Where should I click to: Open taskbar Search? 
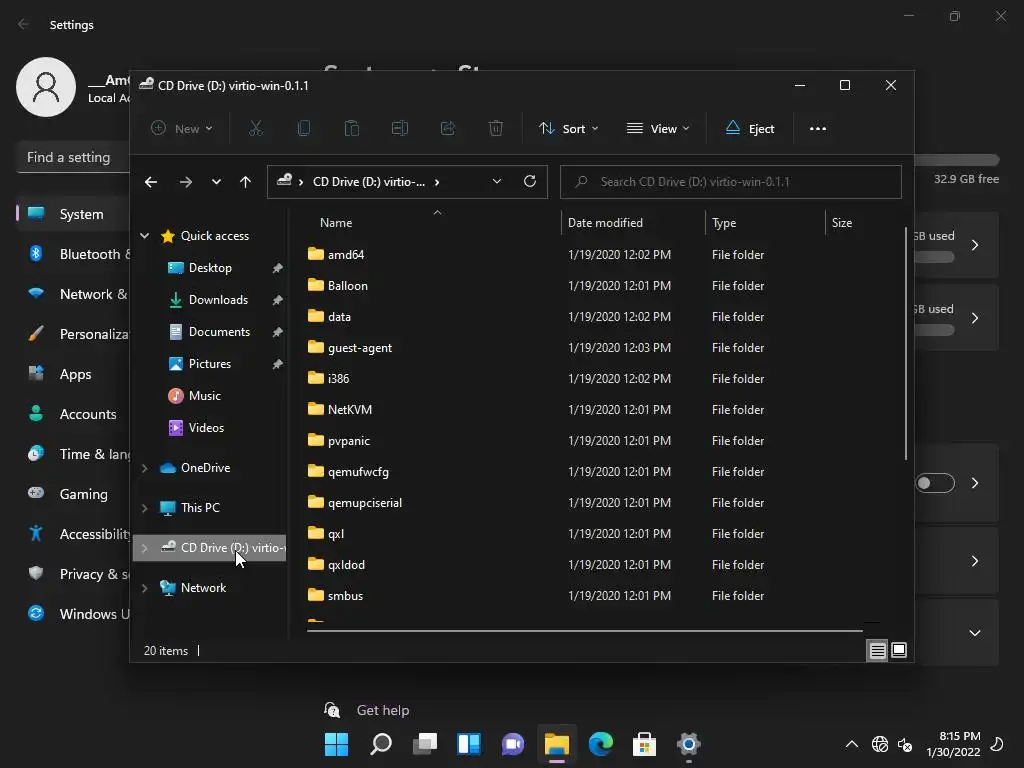pyautogui.click(x=381, y=744)
